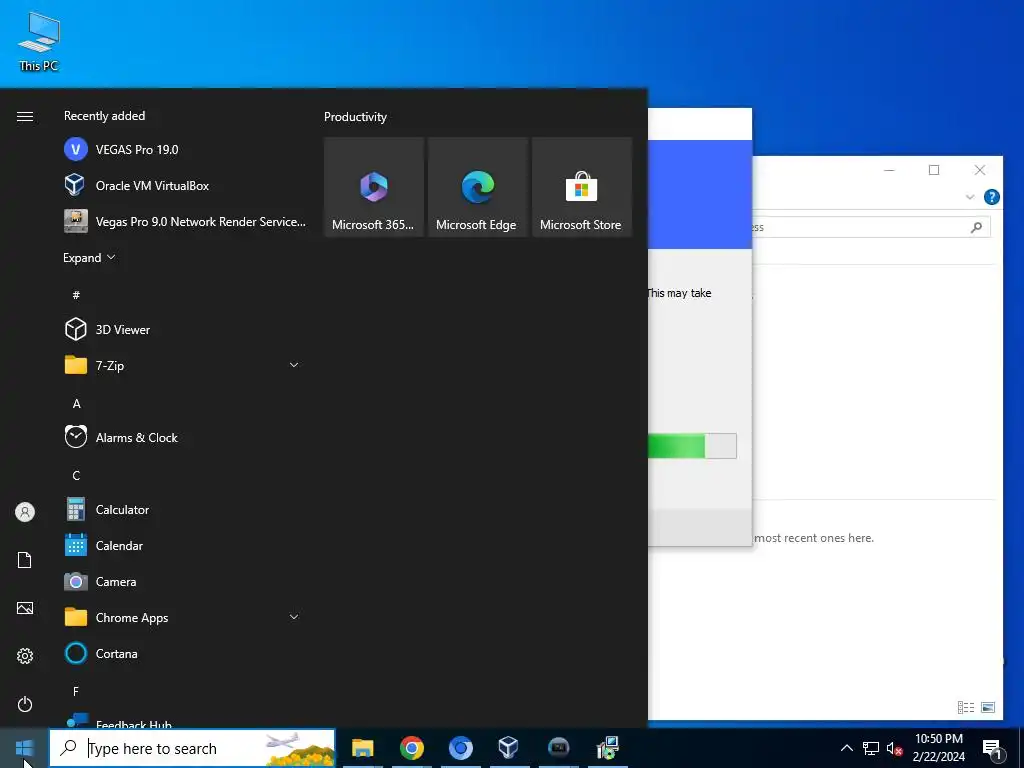Open Pictures from Start sidebar
Viewport: 1024px width, 768px height.
pyautogui.click(x=25, y=608)
